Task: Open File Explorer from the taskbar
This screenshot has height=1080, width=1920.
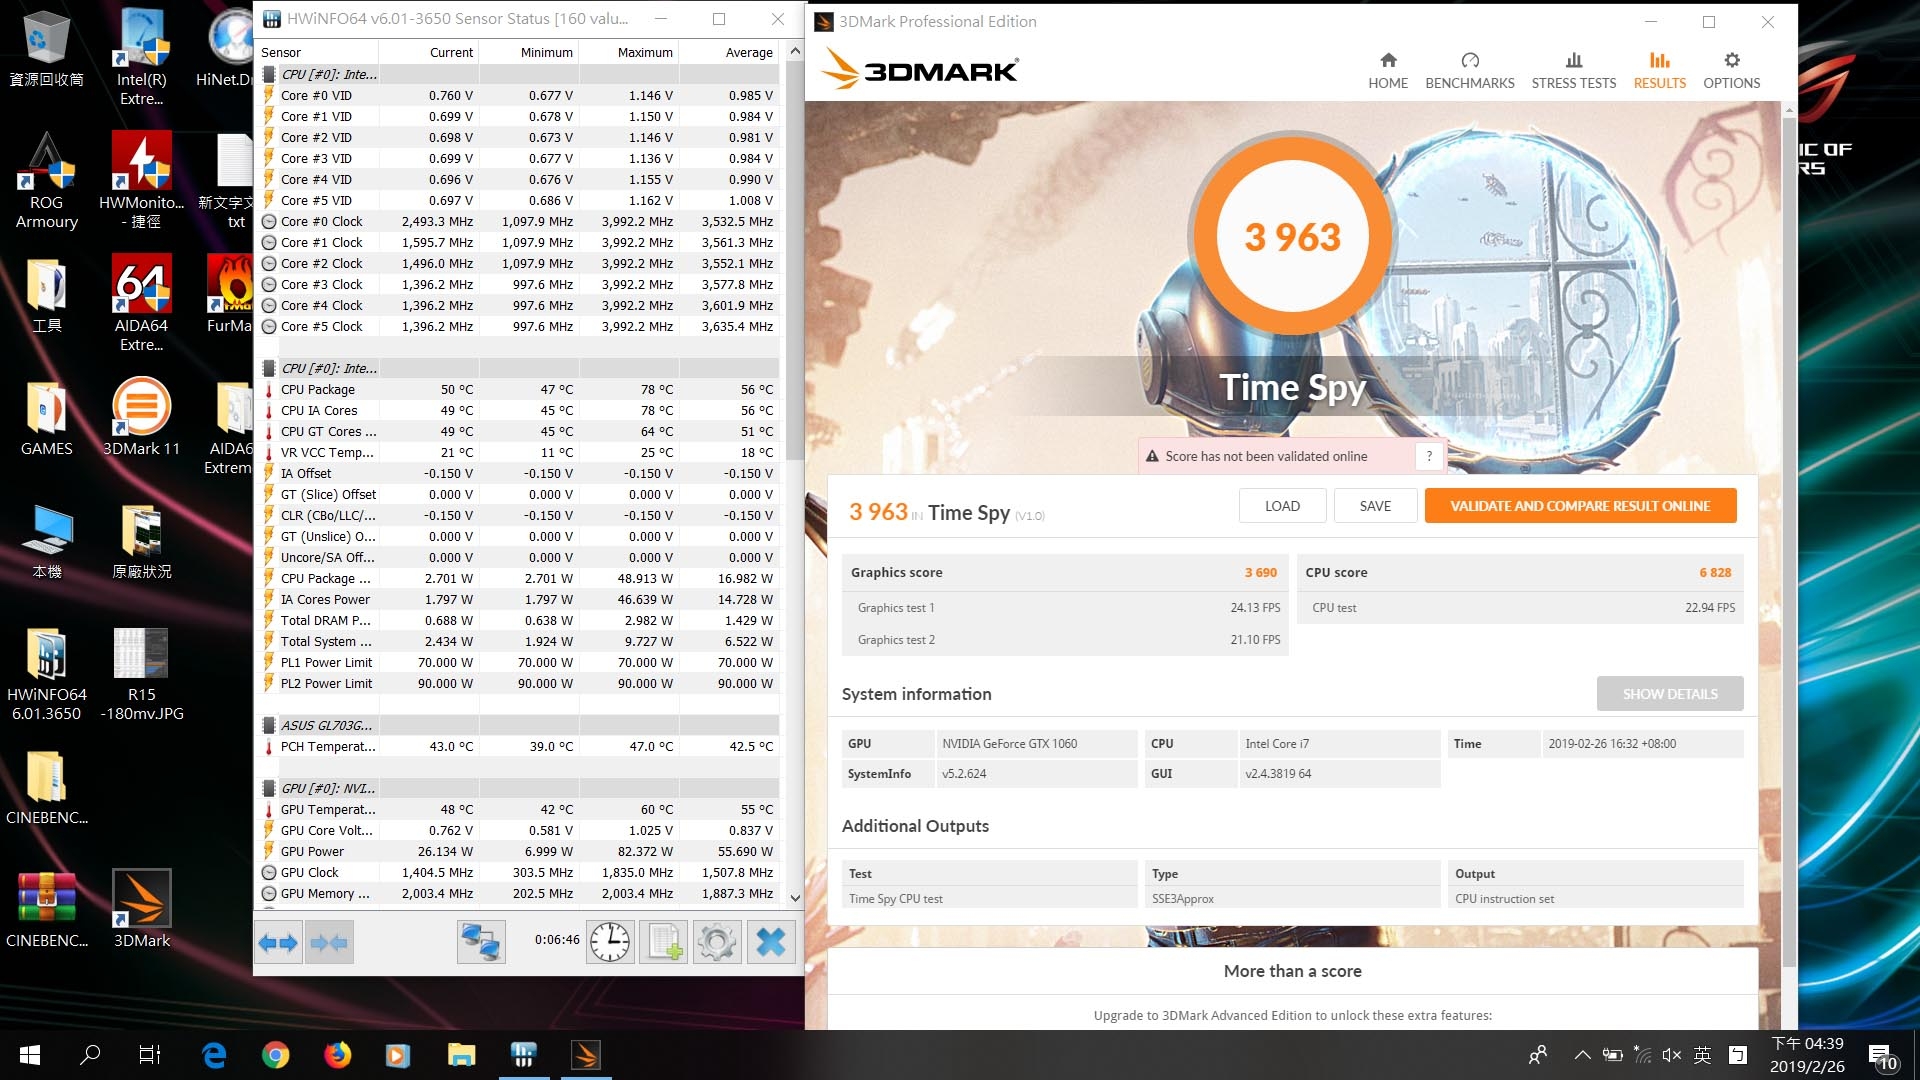Action: [461, 1055]
